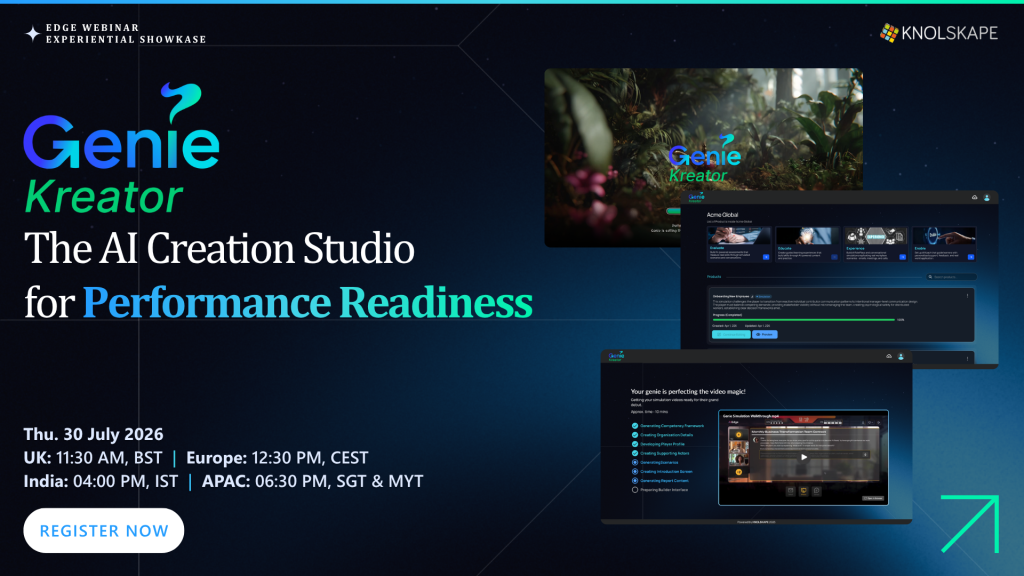Select the Products section tab

coord(714,277)
